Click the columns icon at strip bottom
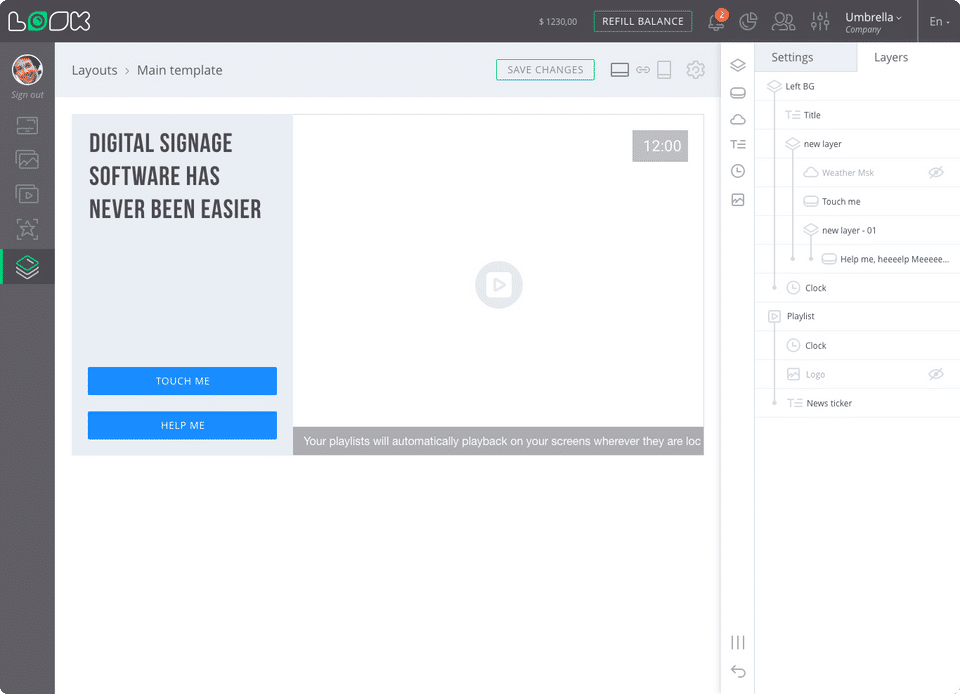 738,642
